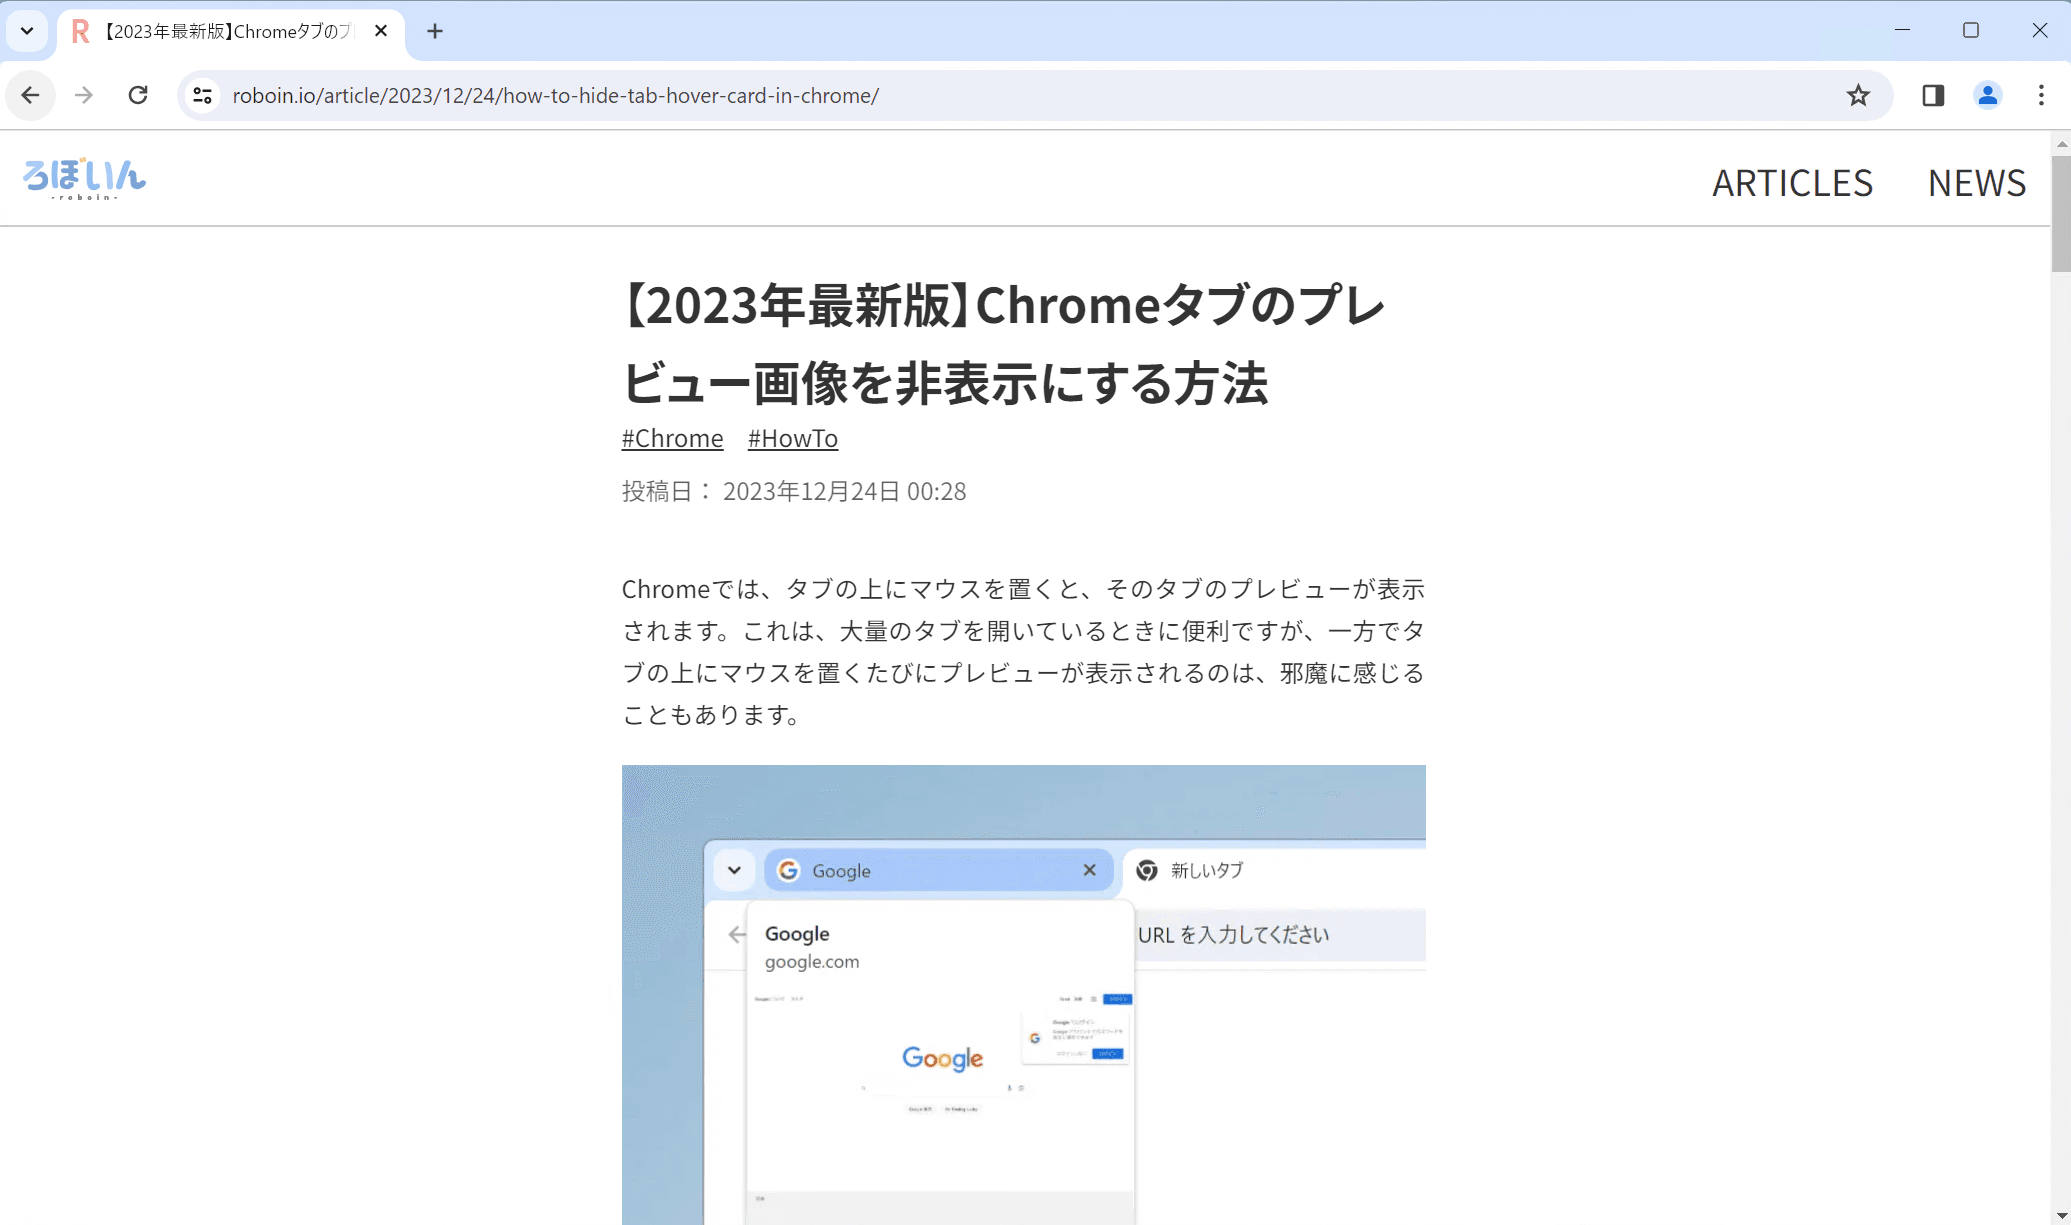Click the vertical scrollbar thumb
The width and height of the screenshot is (2071, 1225).
pyautogui.click(x=2061, y=213)
